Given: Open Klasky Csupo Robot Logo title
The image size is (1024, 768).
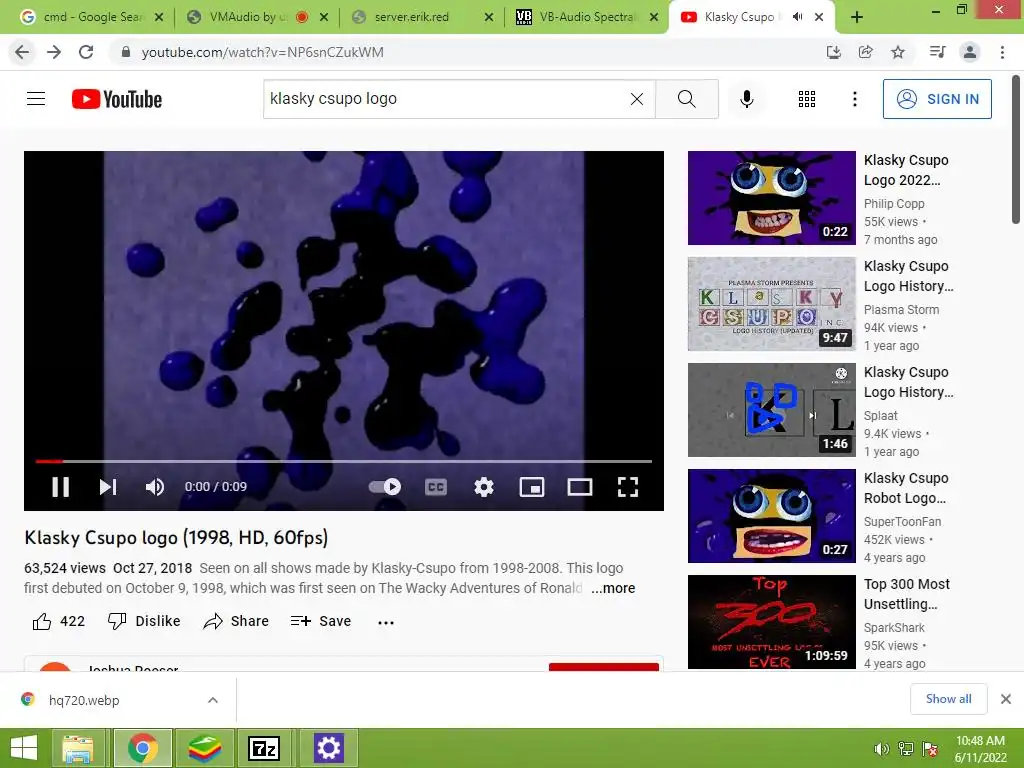Looking at the screenshot, I should tap(906, 488).
